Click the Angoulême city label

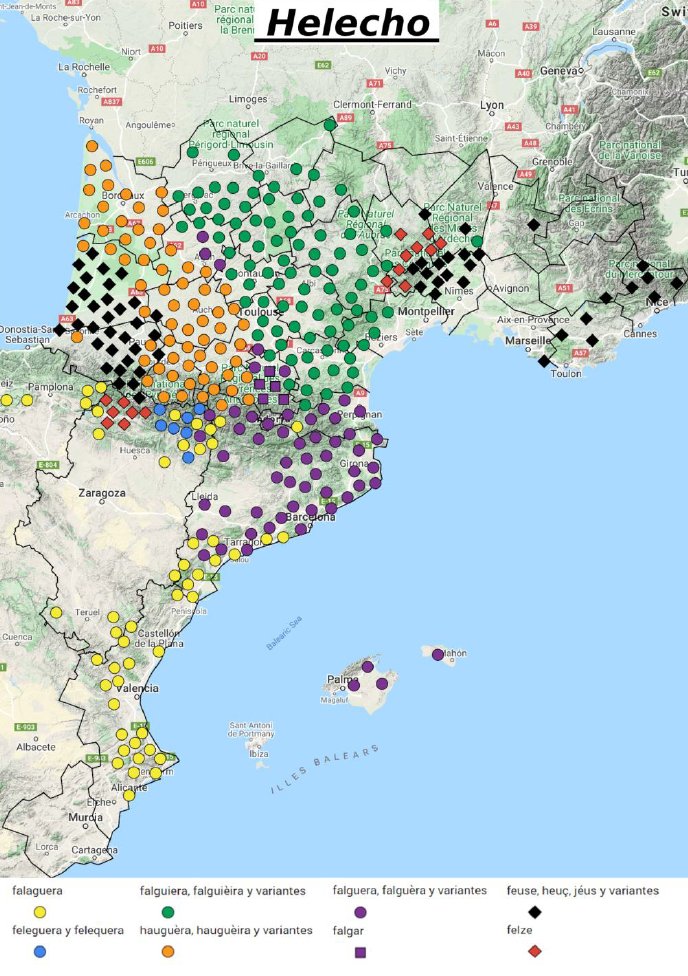(148, 124)
